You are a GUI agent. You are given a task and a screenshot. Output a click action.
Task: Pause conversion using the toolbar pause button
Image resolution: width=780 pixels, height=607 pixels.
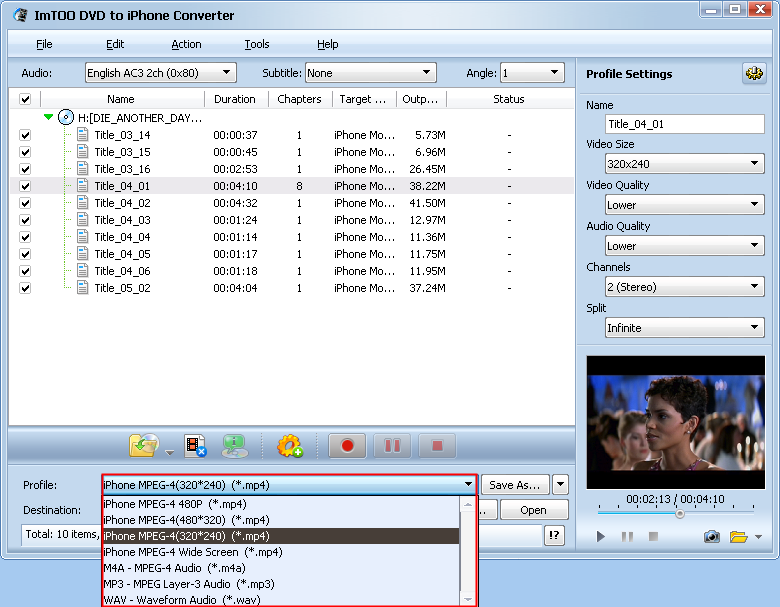click(x=392, y=446)
